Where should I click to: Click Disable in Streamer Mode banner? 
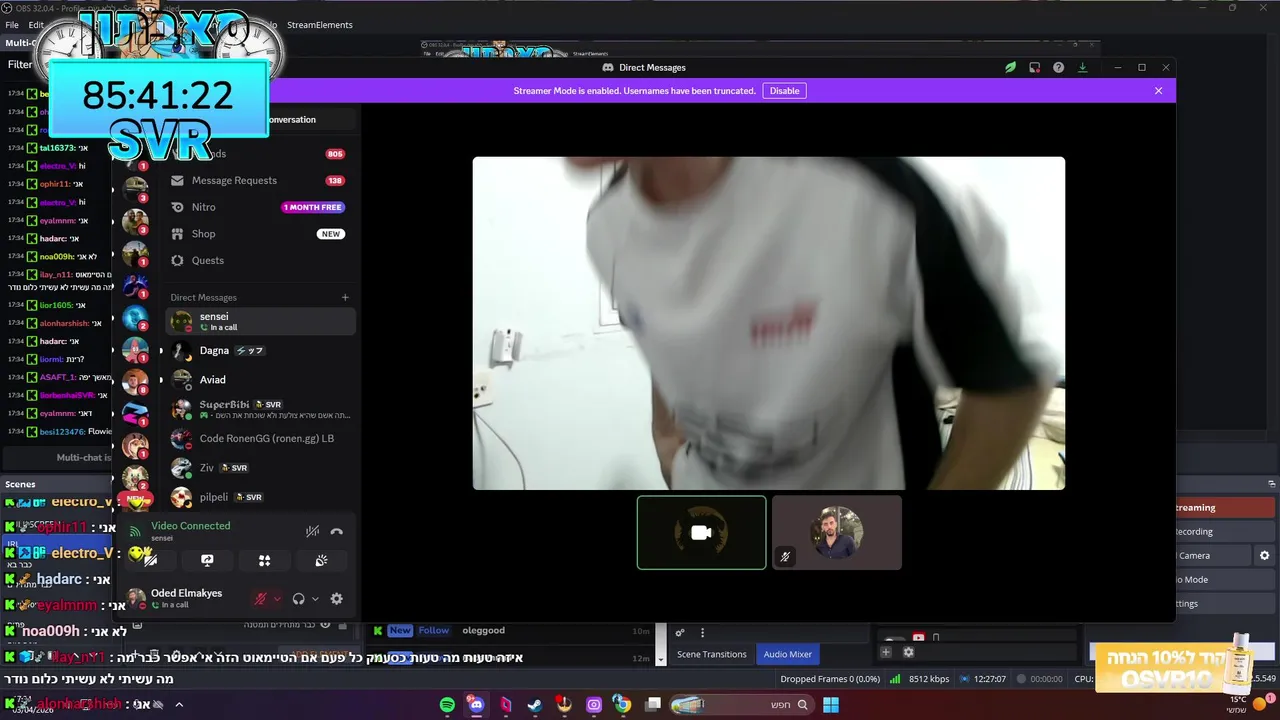(x=784, y=91)
